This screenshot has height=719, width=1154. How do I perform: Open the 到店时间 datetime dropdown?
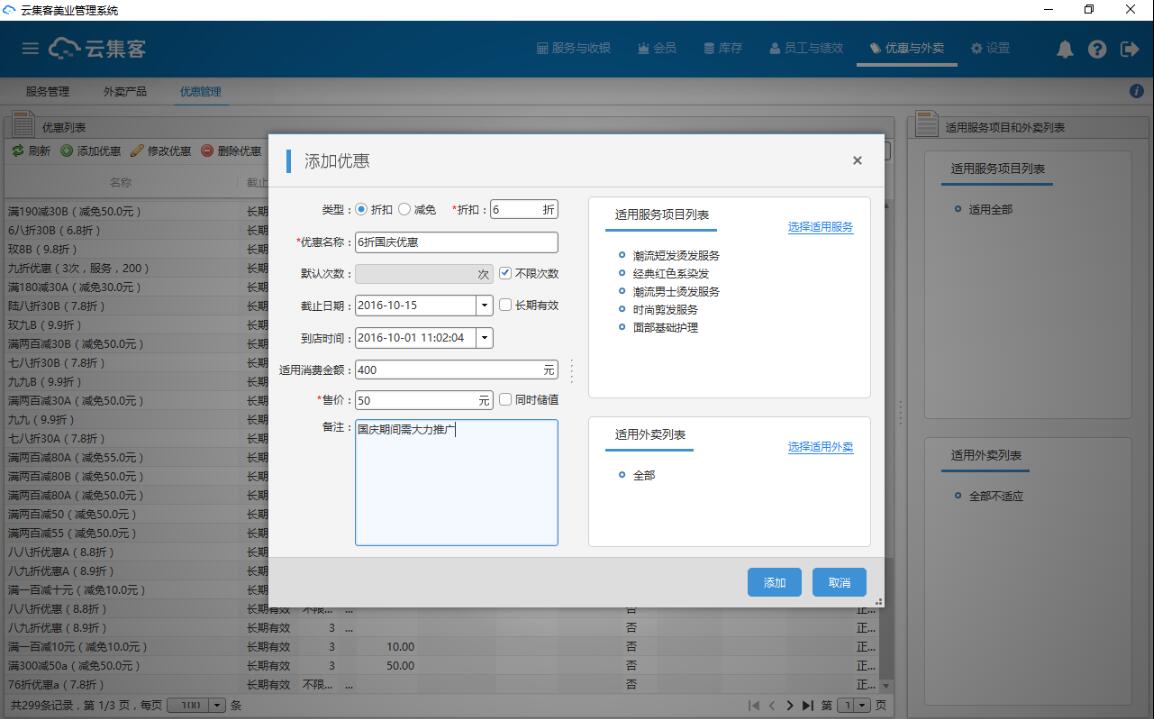(x=484, y=338)
